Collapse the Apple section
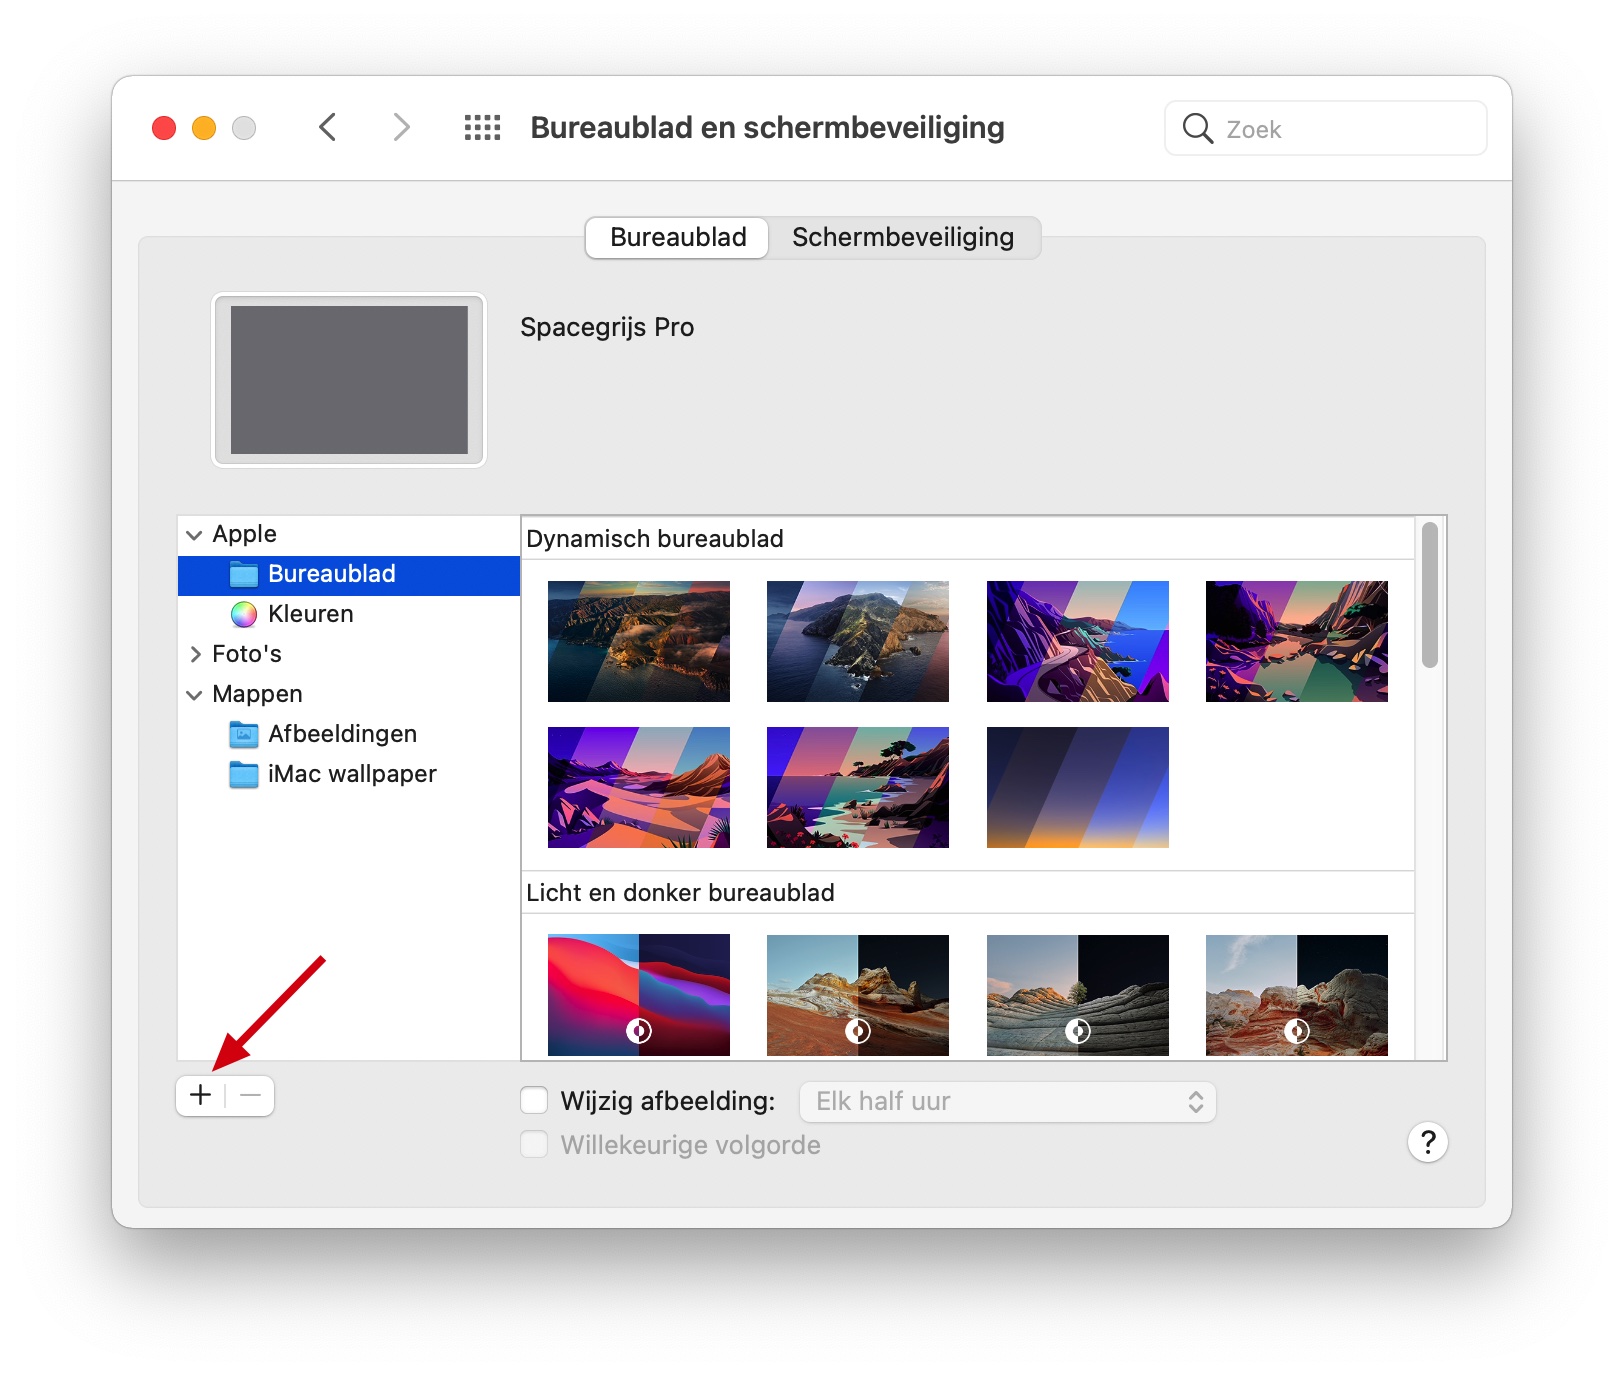 [194, 535]
